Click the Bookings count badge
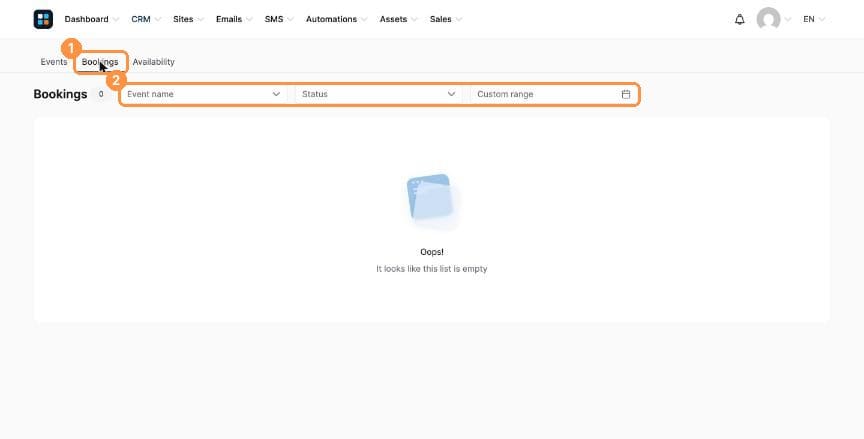The width and height of the screenshot is (864, 439). pyautogui.click(x=101, y=94)
